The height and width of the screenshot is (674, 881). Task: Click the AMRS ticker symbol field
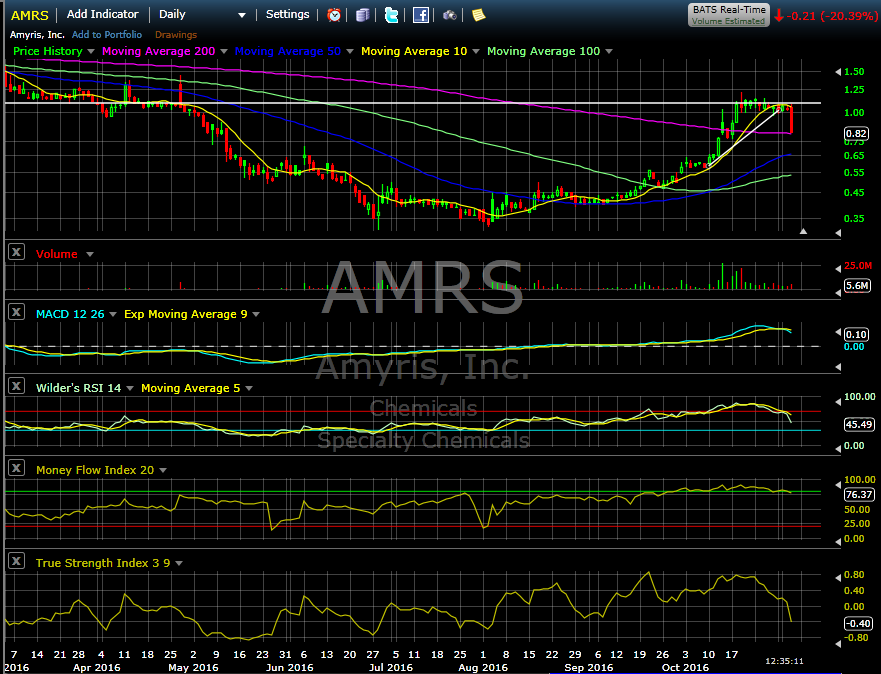click(x=29, y=15)
